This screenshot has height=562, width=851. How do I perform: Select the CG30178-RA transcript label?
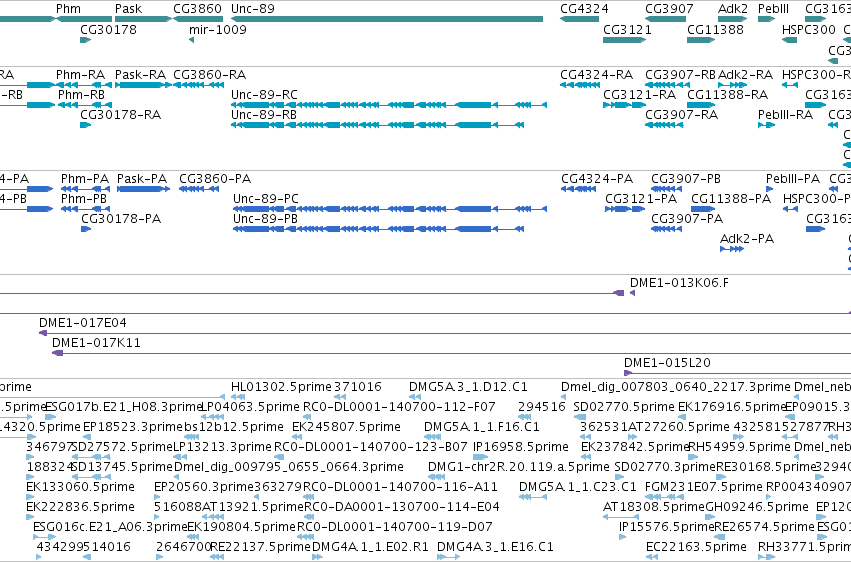click(x=120, y=114)
